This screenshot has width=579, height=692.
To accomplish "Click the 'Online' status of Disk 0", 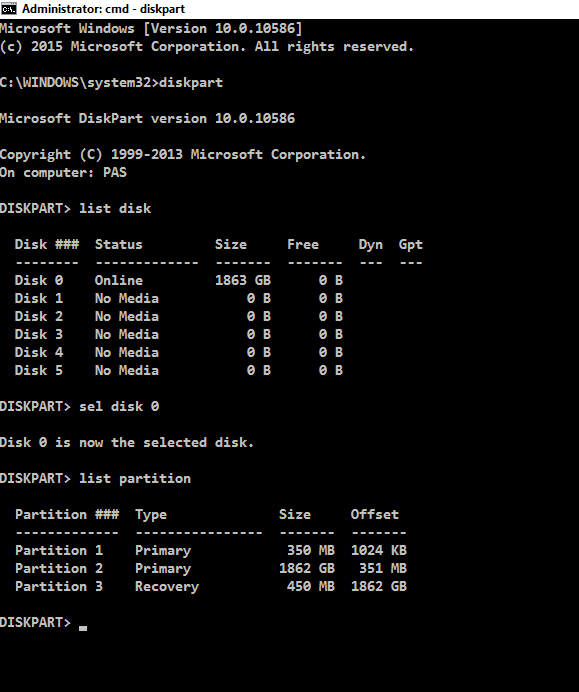I will [119, 281].
